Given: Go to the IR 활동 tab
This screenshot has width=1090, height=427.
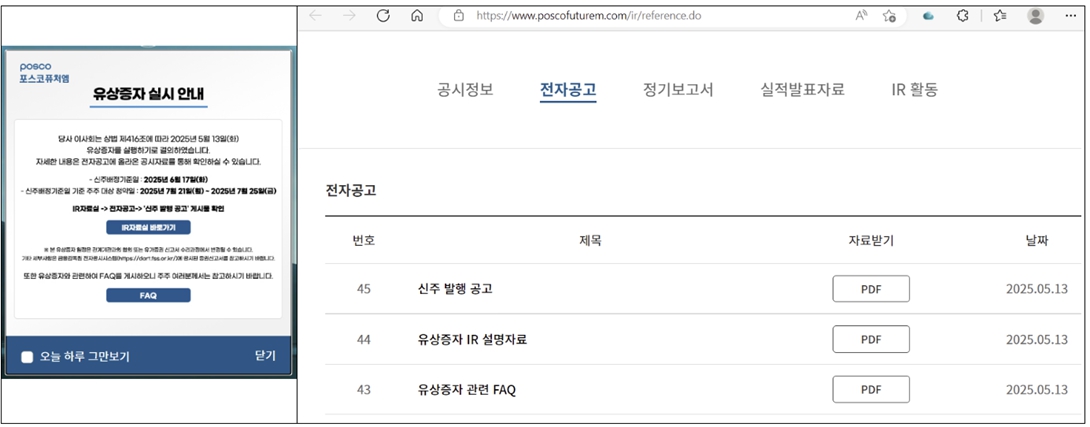Looking at the screenshot, I should [914, 90].
